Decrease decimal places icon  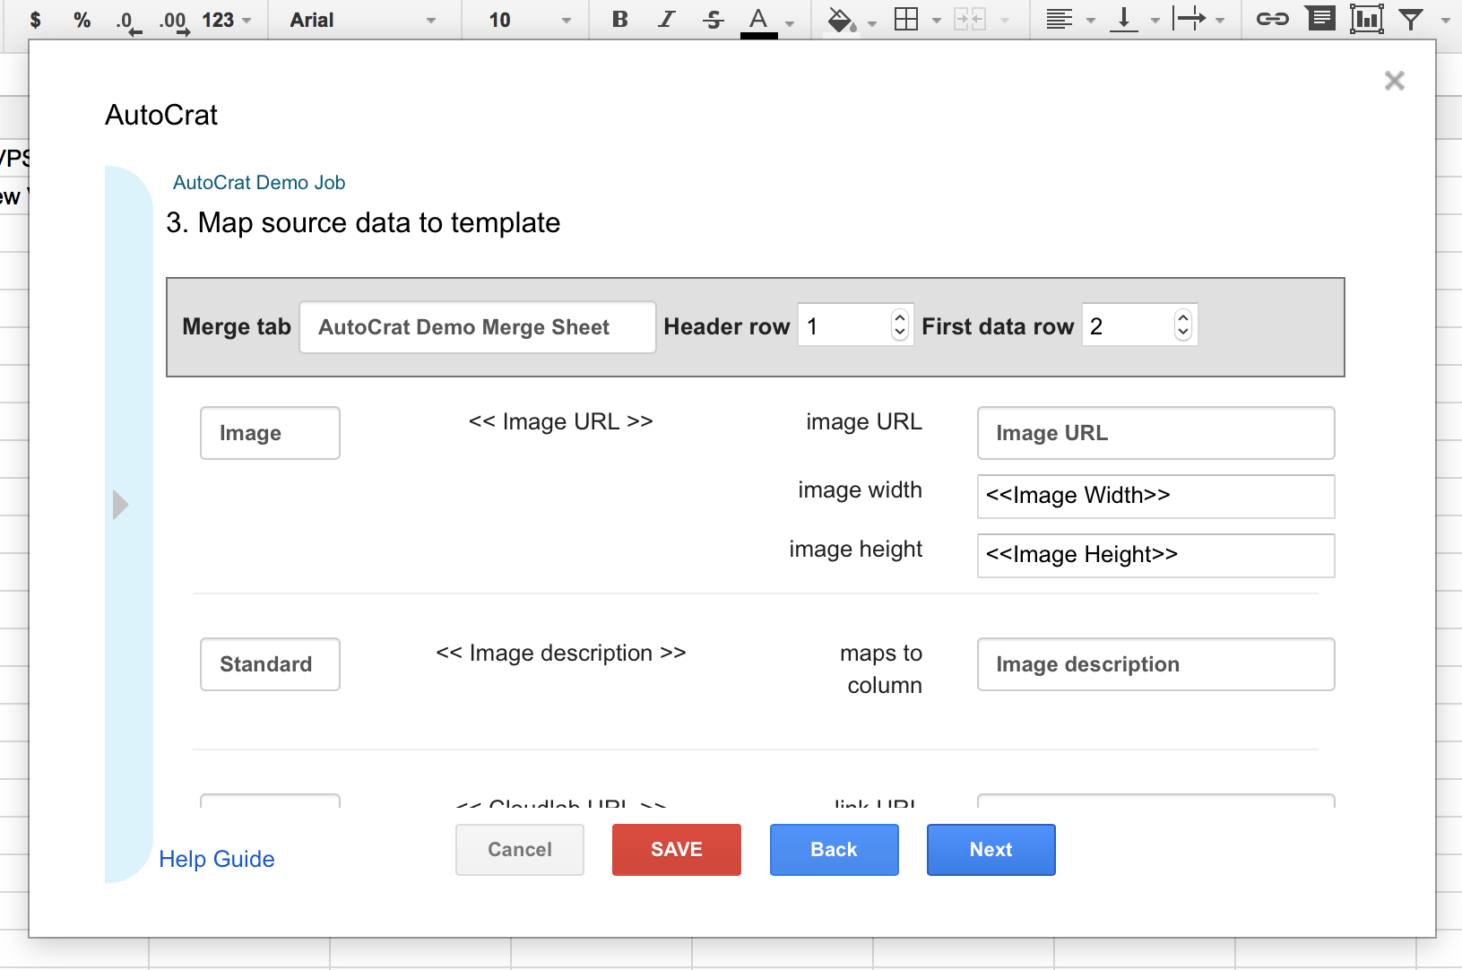point(127,20)
